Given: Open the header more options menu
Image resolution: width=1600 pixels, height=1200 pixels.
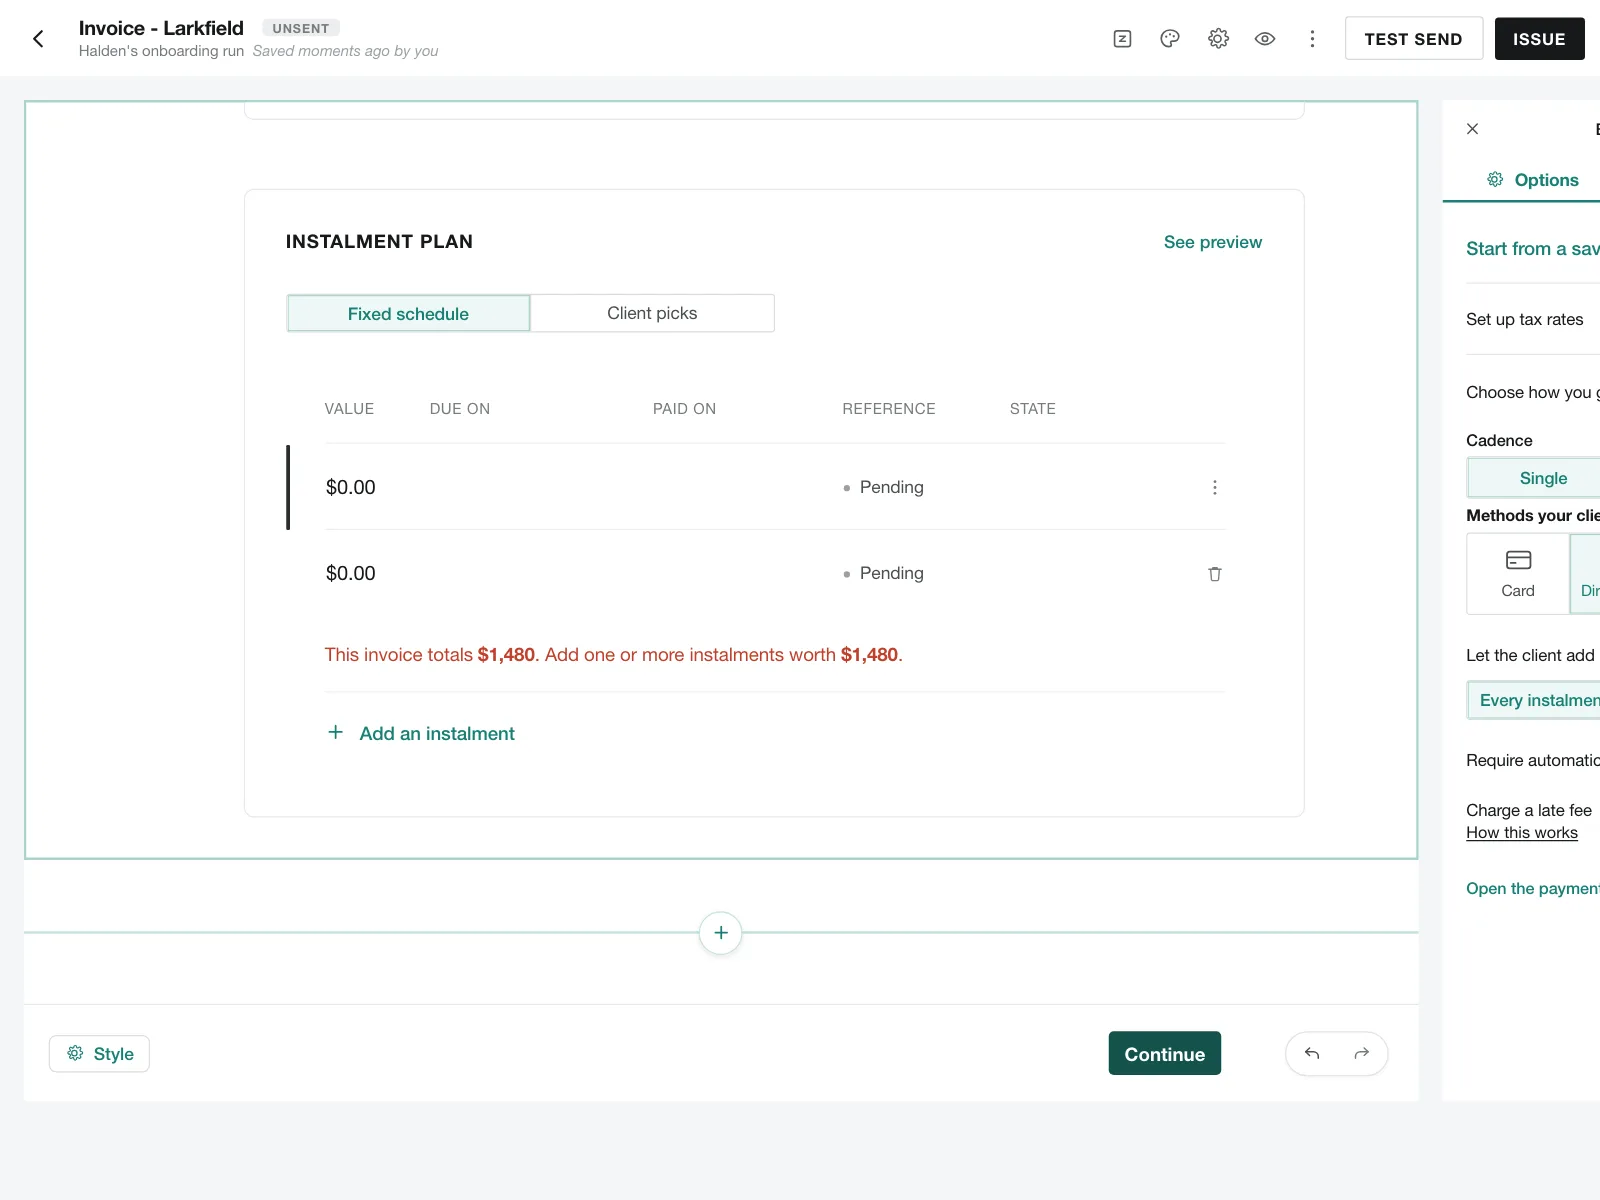Looking at the screenshot, I should point(1312,39).
